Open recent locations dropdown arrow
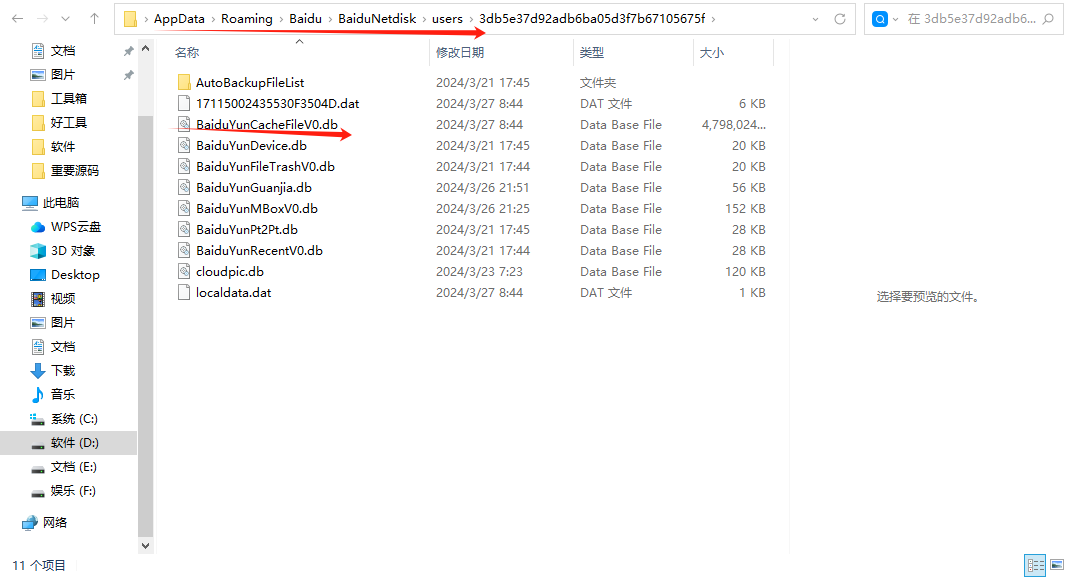 (66, 19)
